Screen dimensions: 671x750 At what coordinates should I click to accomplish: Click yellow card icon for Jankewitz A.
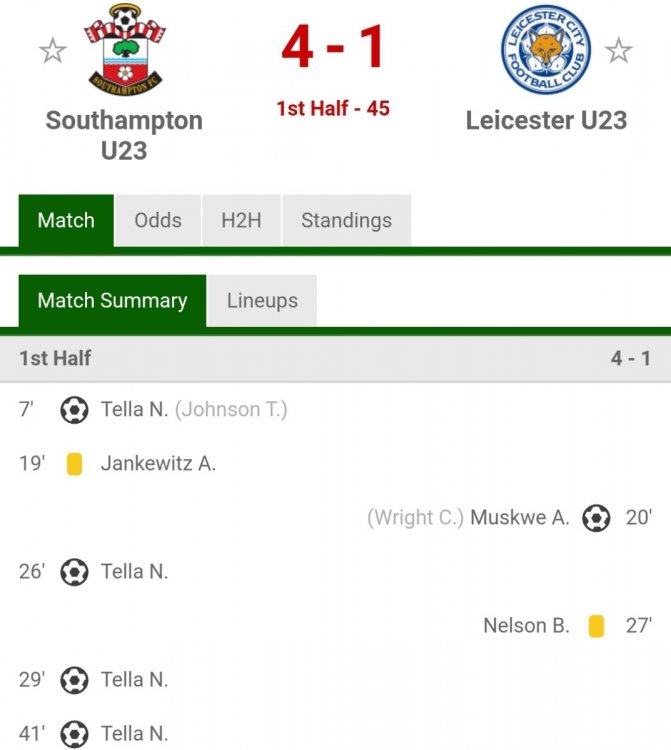(74, 464)
